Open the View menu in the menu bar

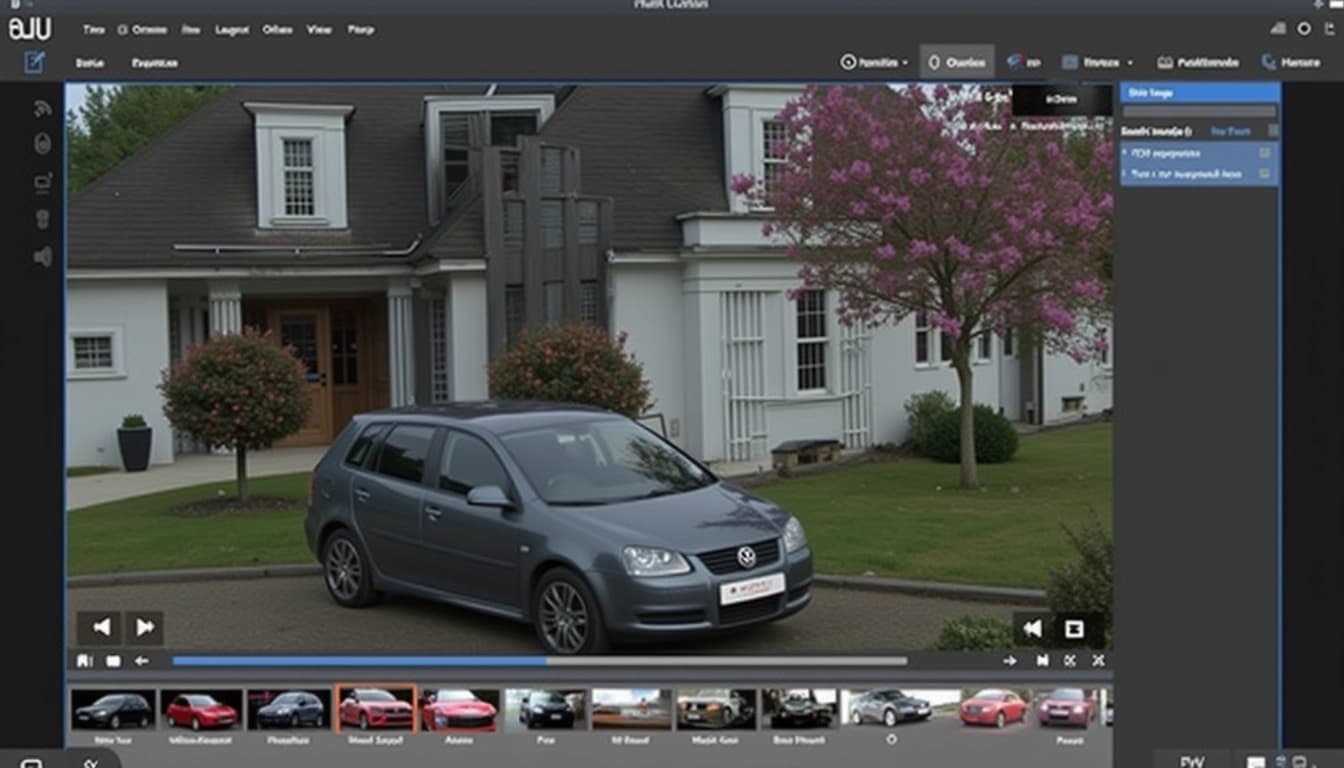coord(319,29)
